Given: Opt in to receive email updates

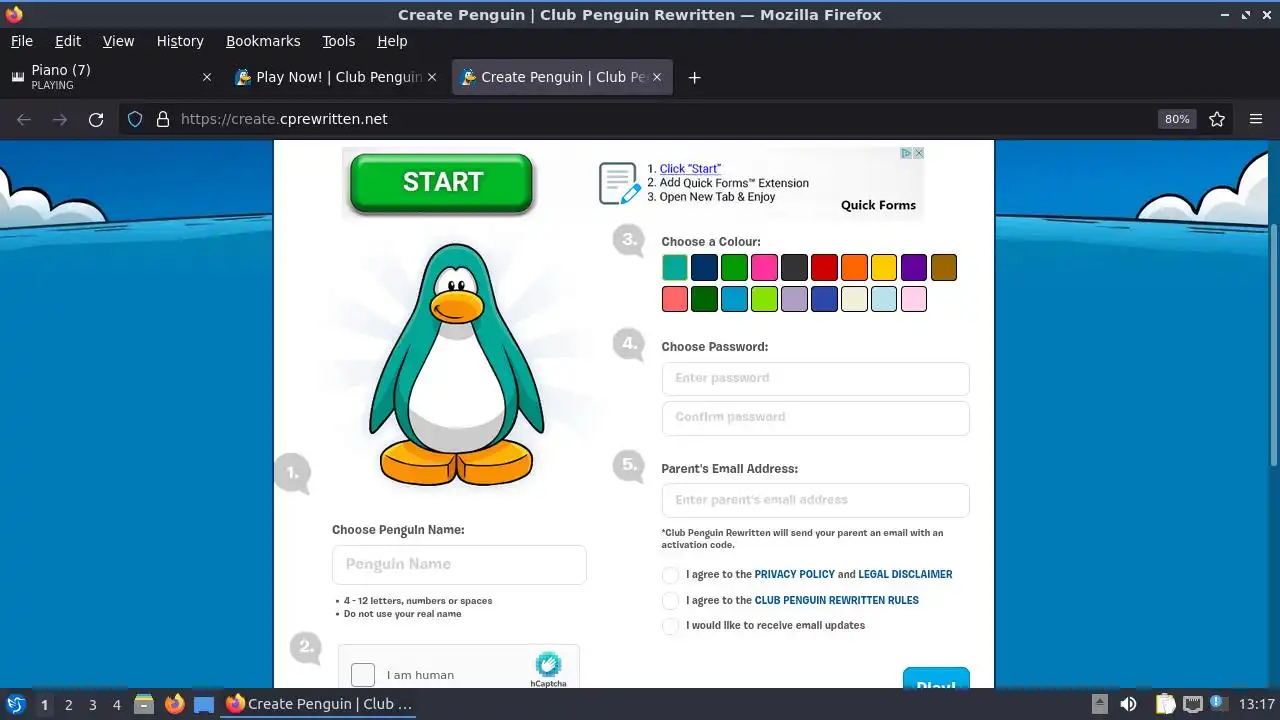Looking at the screenshot, I should tap(670, 626).
